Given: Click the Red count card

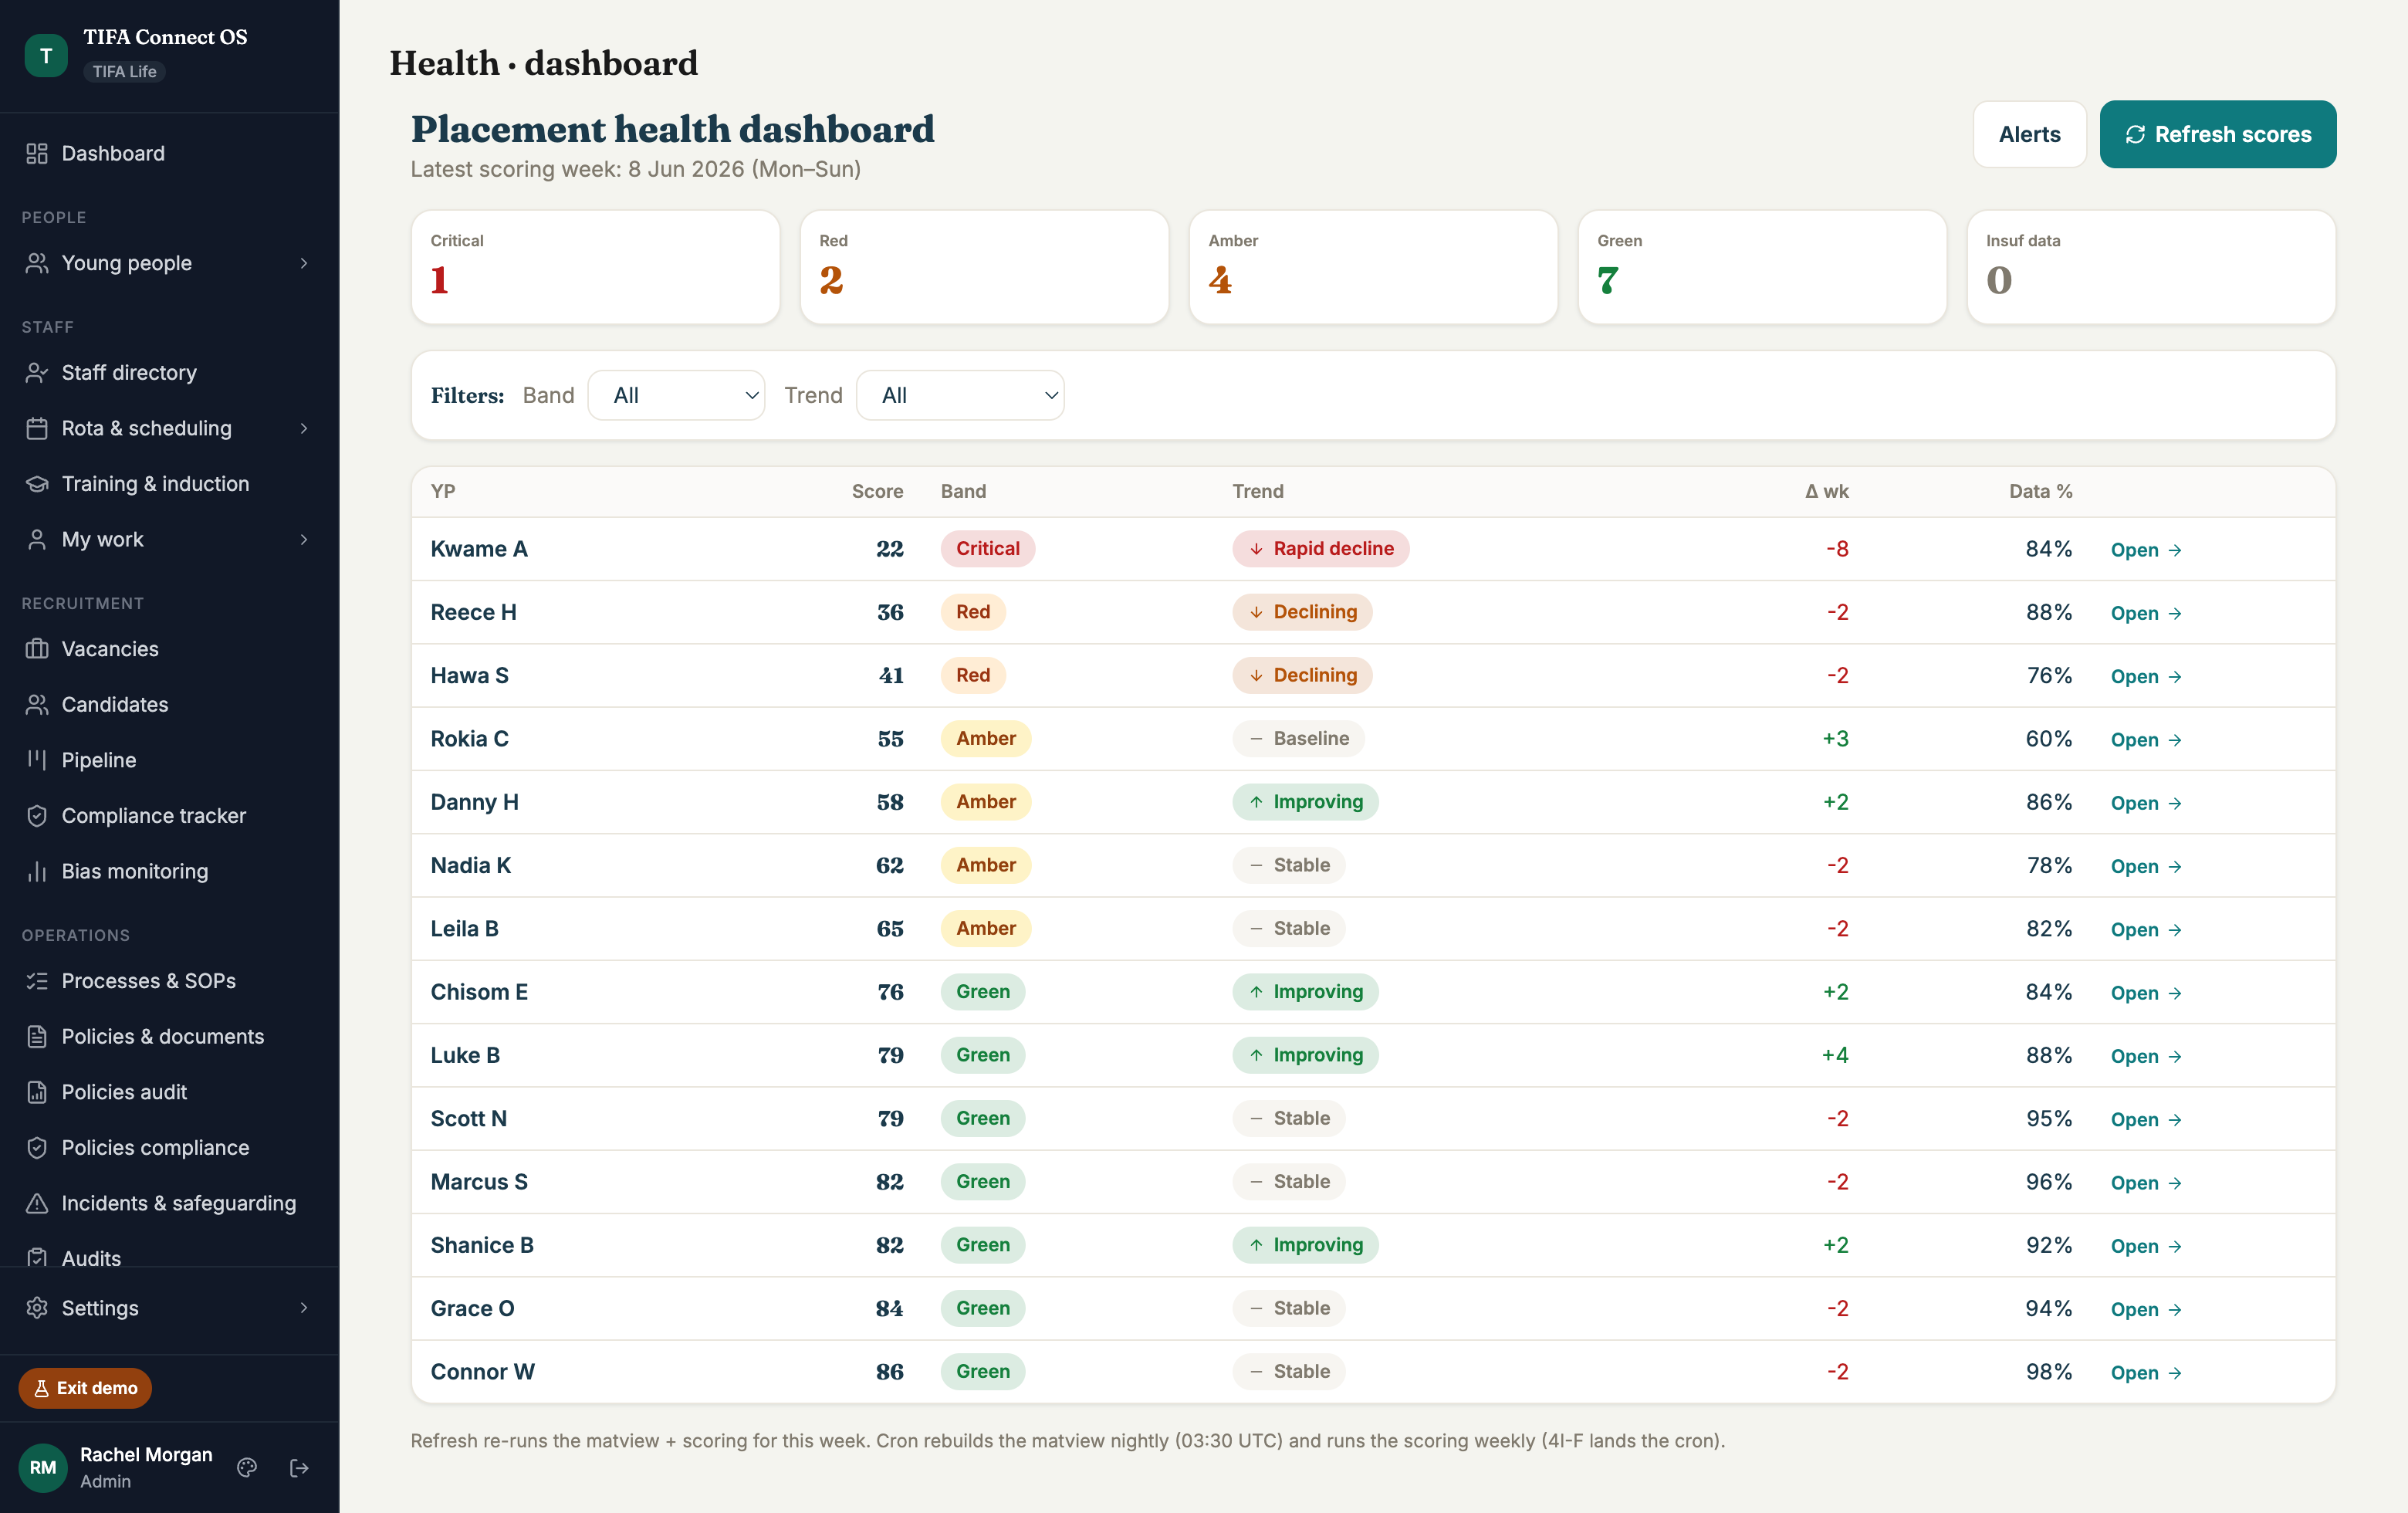Looking at the screenshot, I should (x=984, y=267).
